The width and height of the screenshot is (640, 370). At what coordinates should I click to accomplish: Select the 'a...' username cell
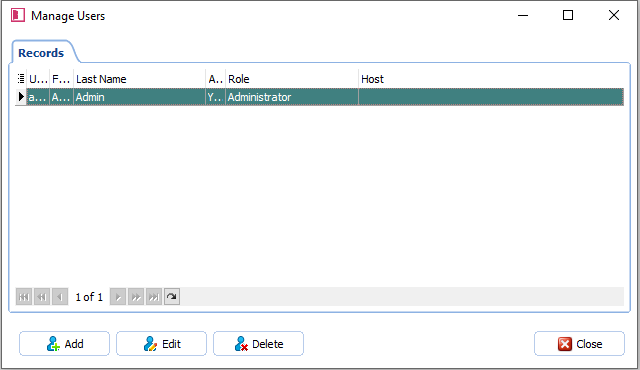38,97
